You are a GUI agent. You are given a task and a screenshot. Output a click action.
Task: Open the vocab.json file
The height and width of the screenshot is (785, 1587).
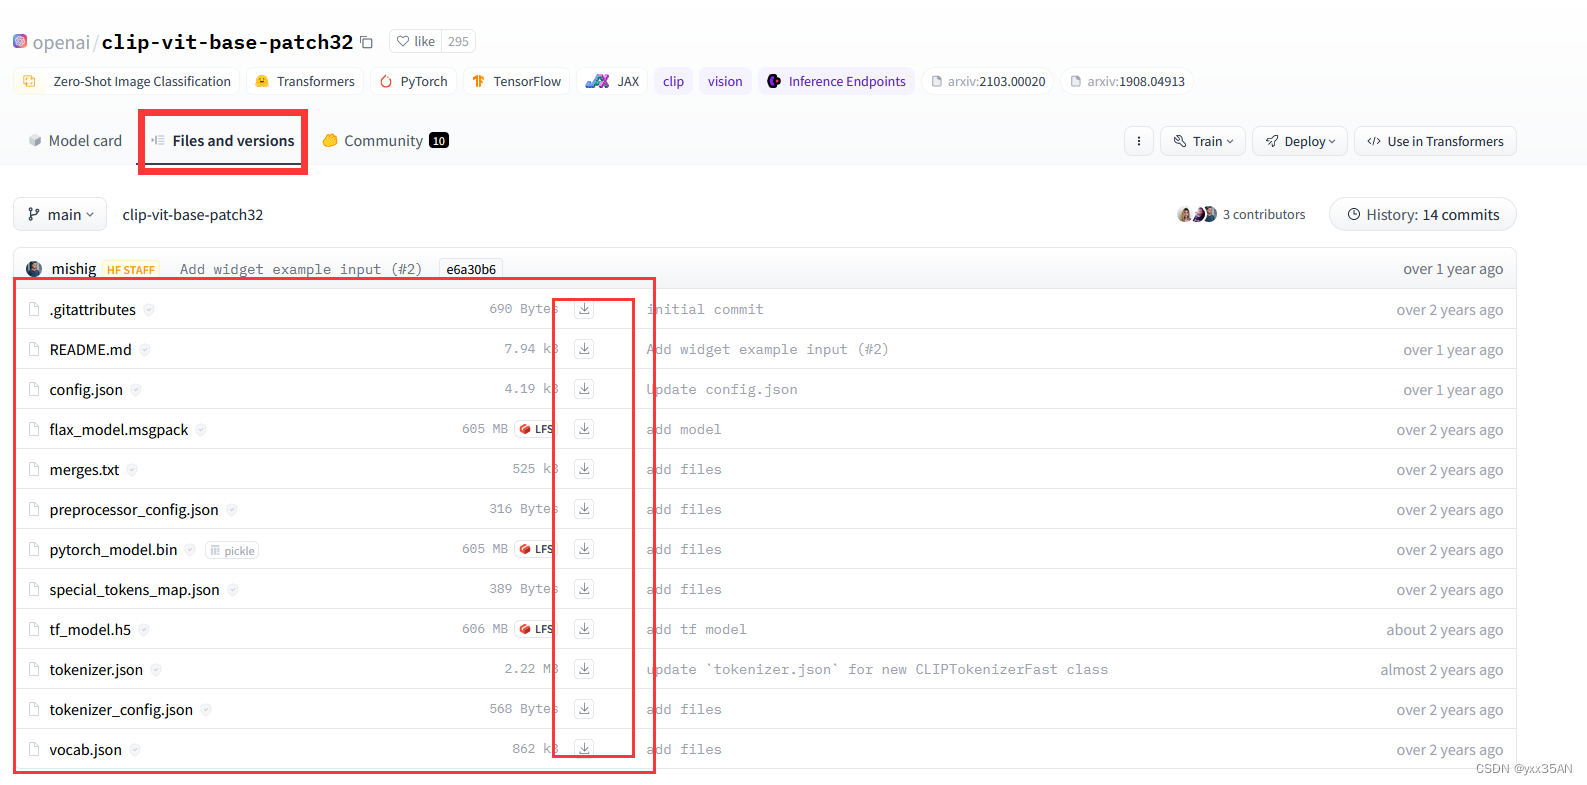(x=86, y=749)
